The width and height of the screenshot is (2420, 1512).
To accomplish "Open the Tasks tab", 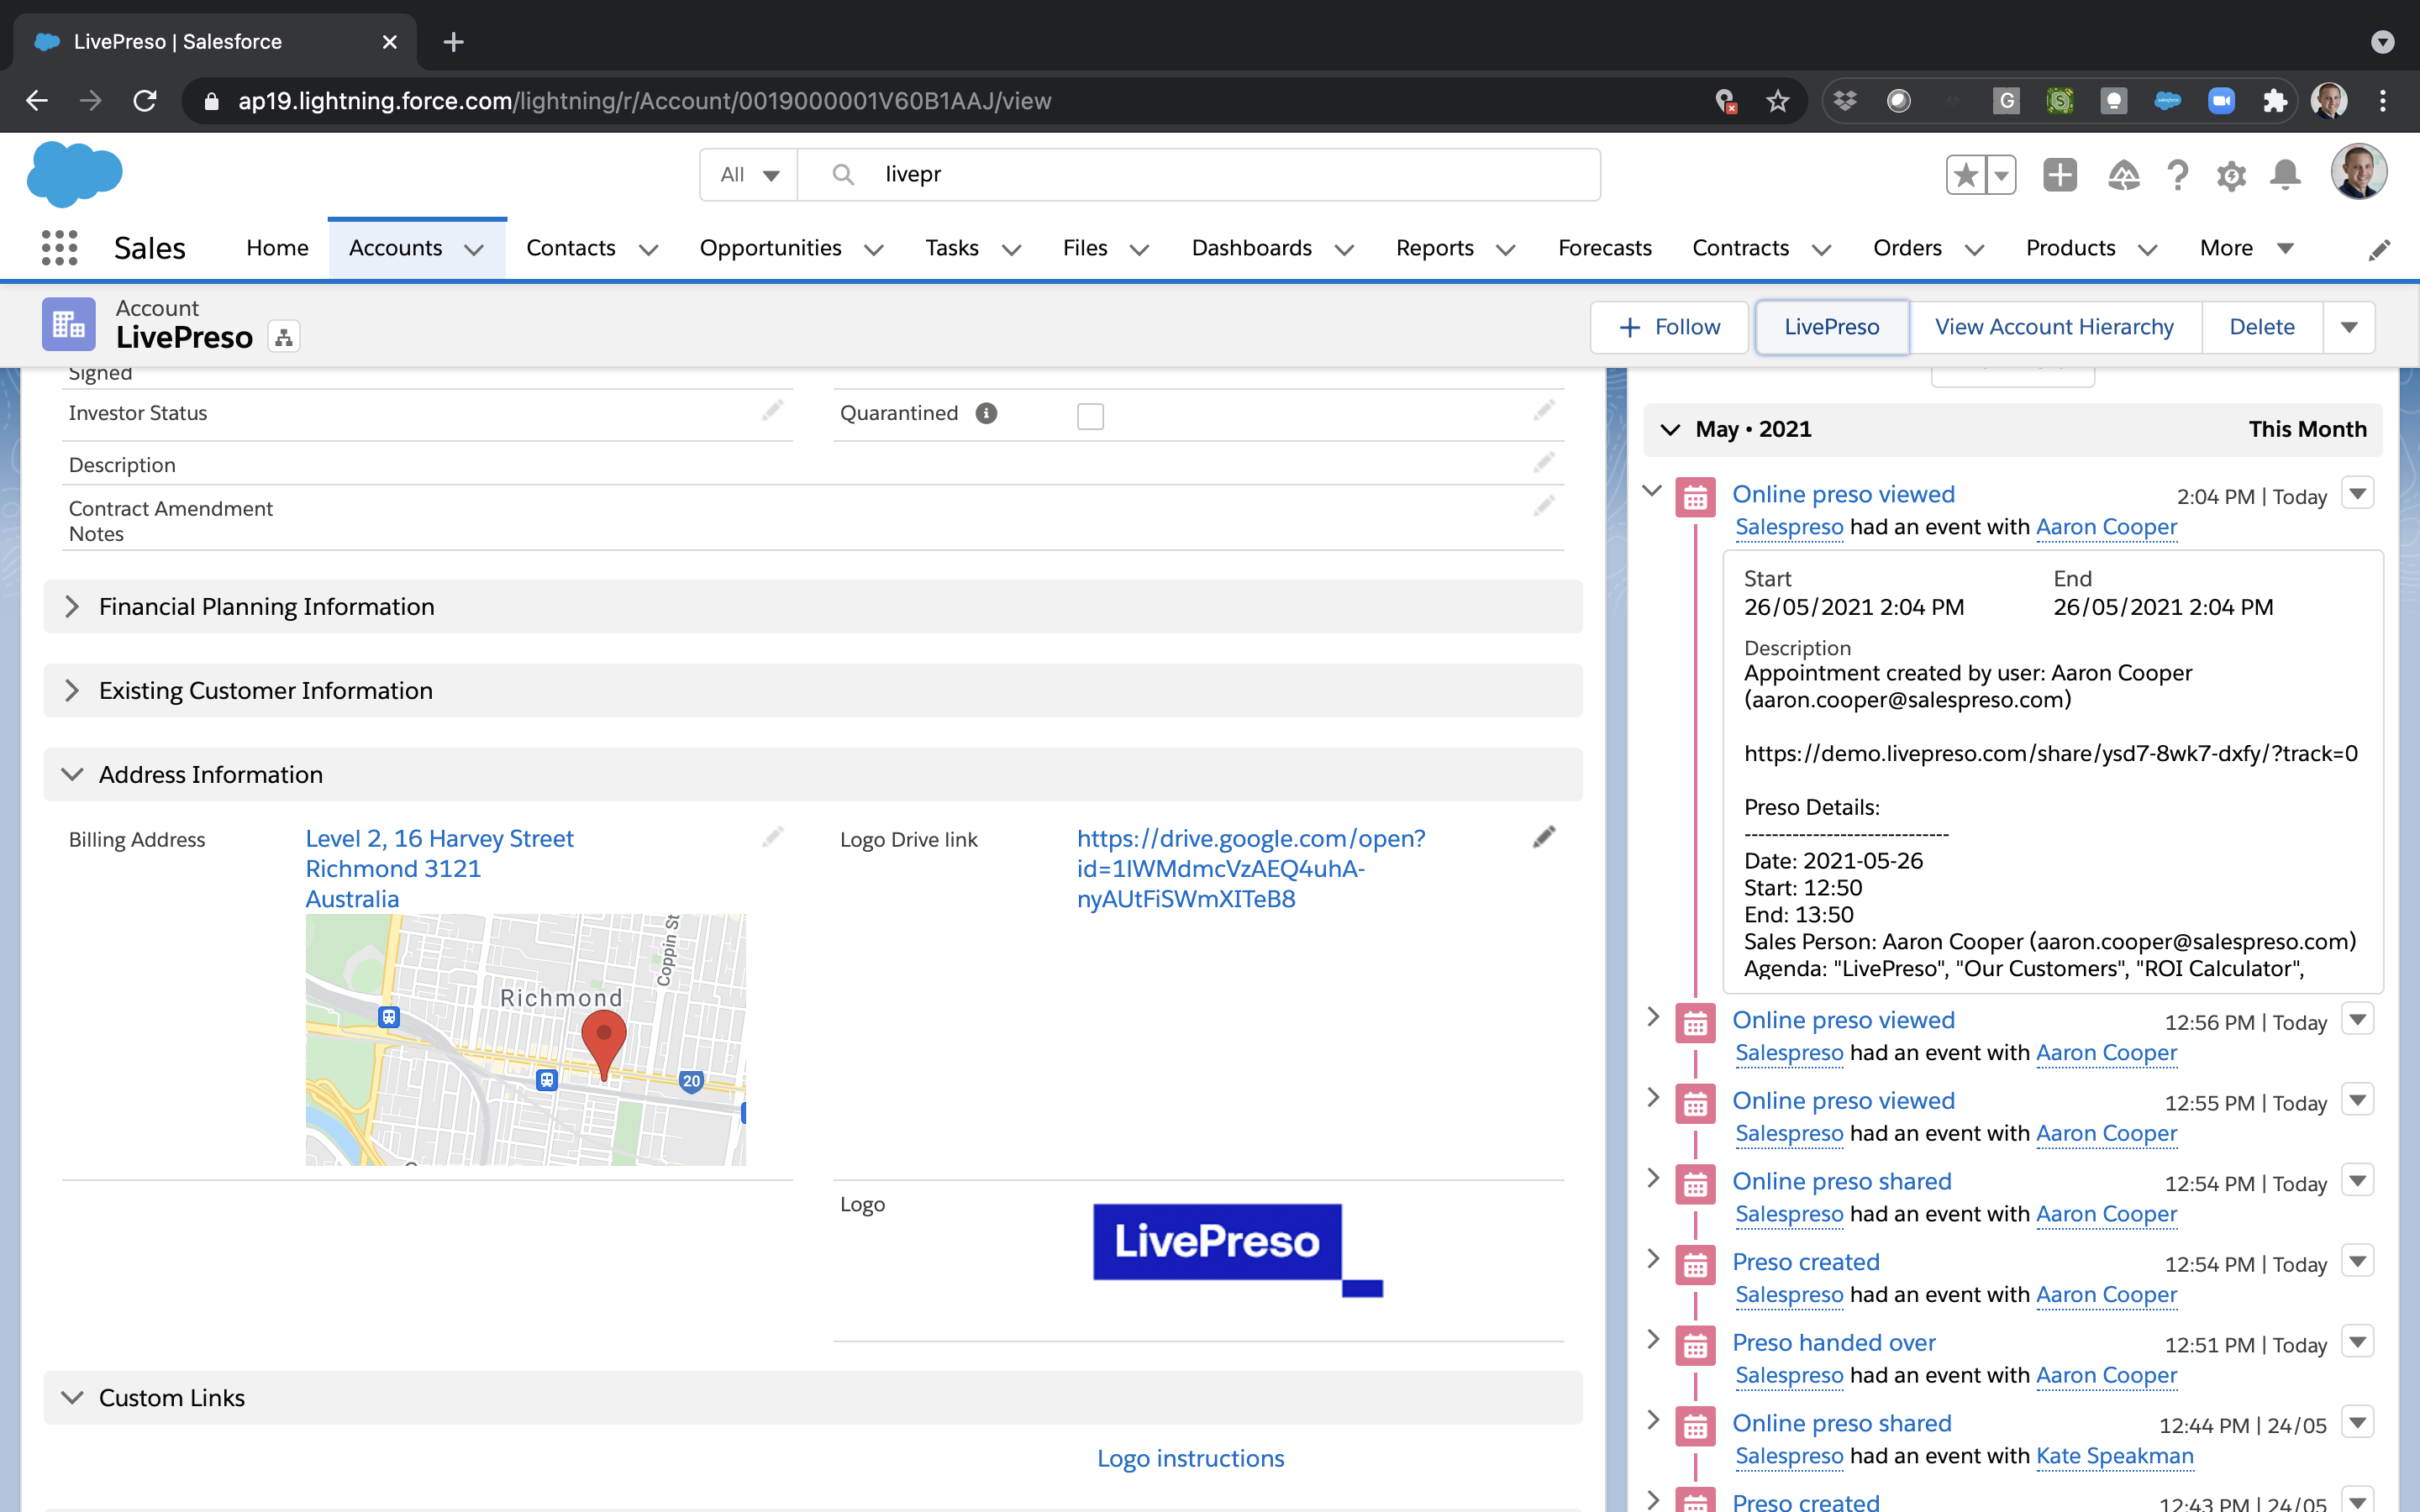I will 951,248.
